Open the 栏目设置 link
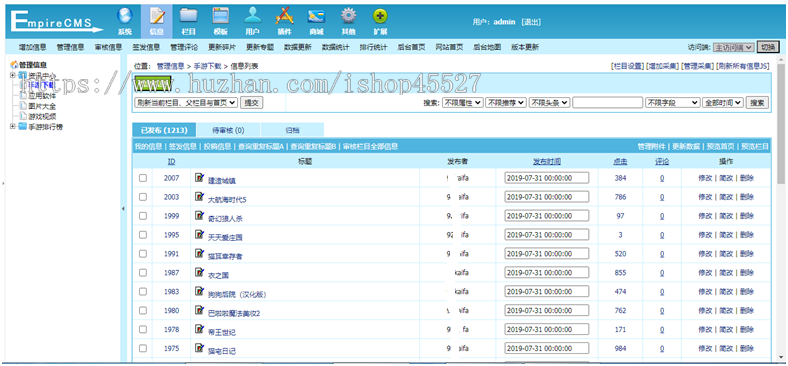The width and height of the screenshot is (788, 366). [627, 66]
